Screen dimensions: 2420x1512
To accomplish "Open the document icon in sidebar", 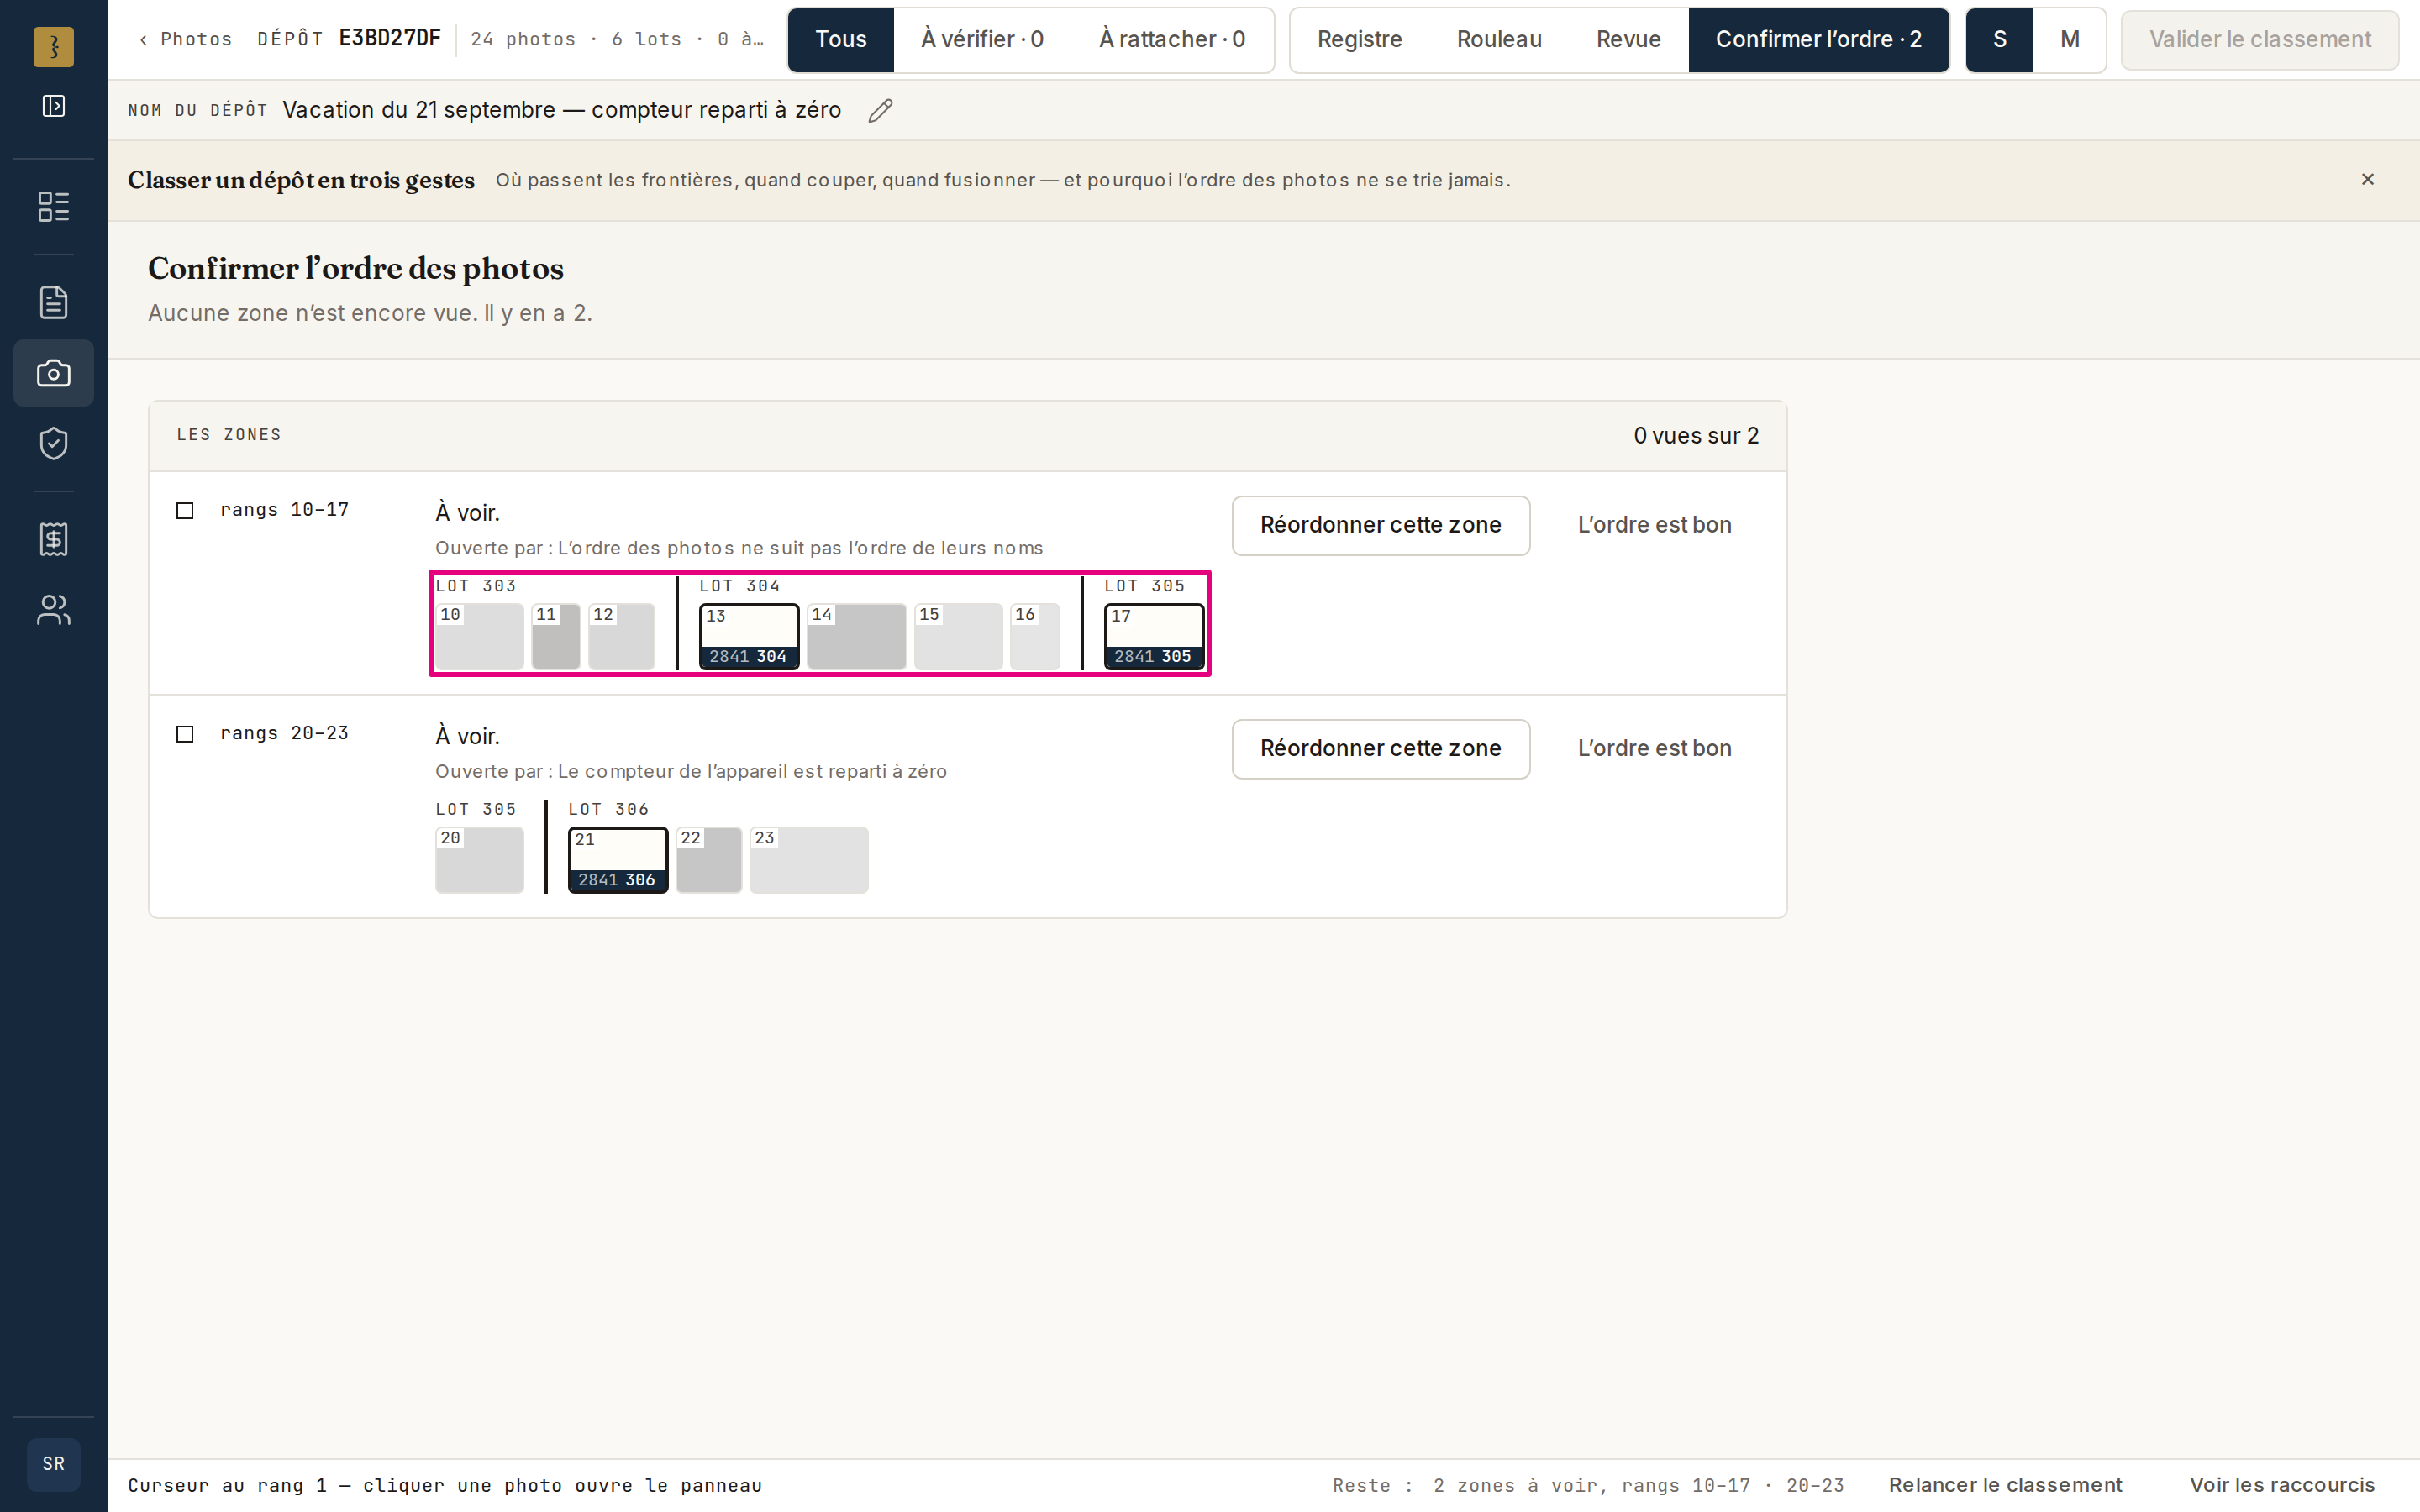I will (54, 302).
